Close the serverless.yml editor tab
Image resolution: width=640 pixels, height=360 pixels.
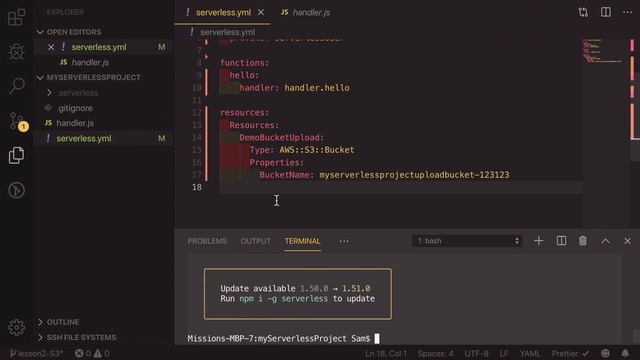click(x=261, y=13)
